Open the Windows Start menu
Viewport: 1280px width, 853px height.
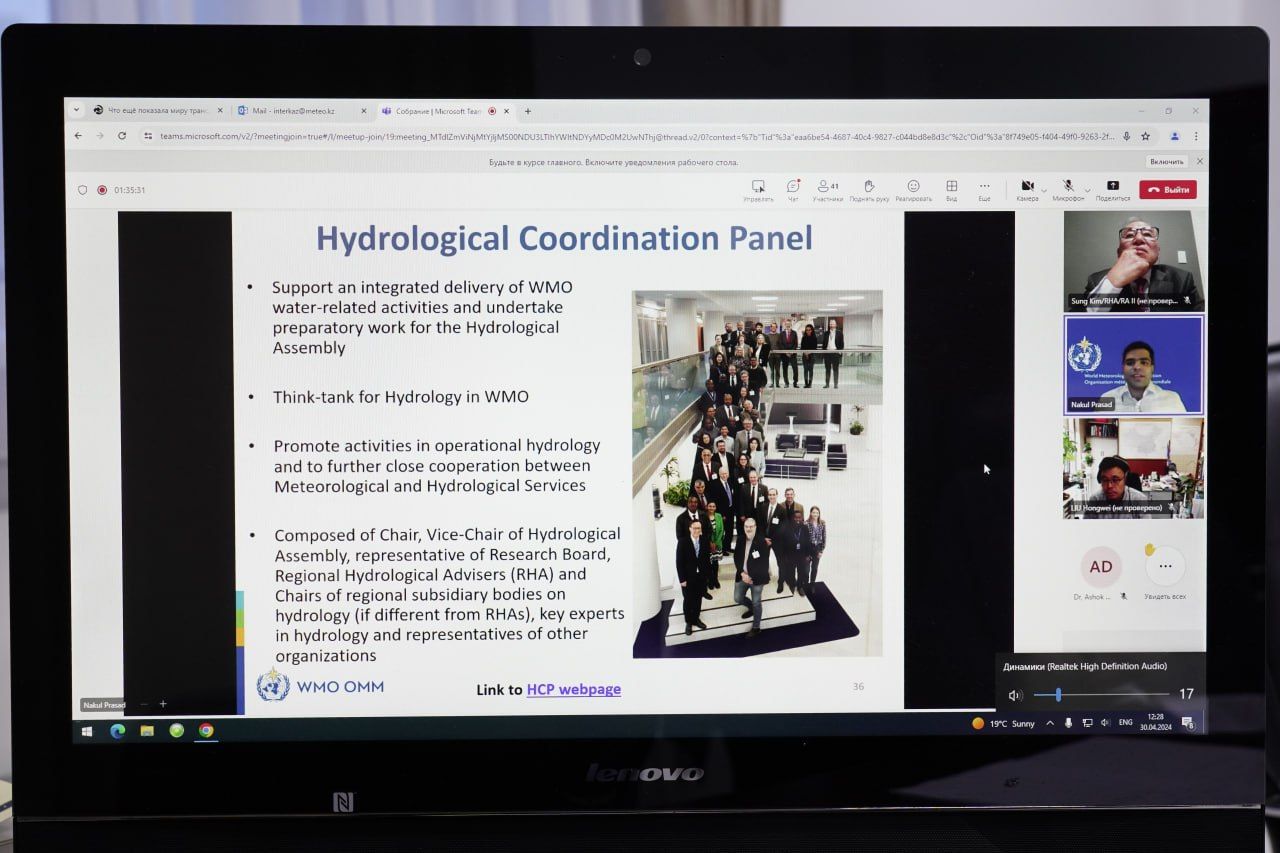point(87,731)
